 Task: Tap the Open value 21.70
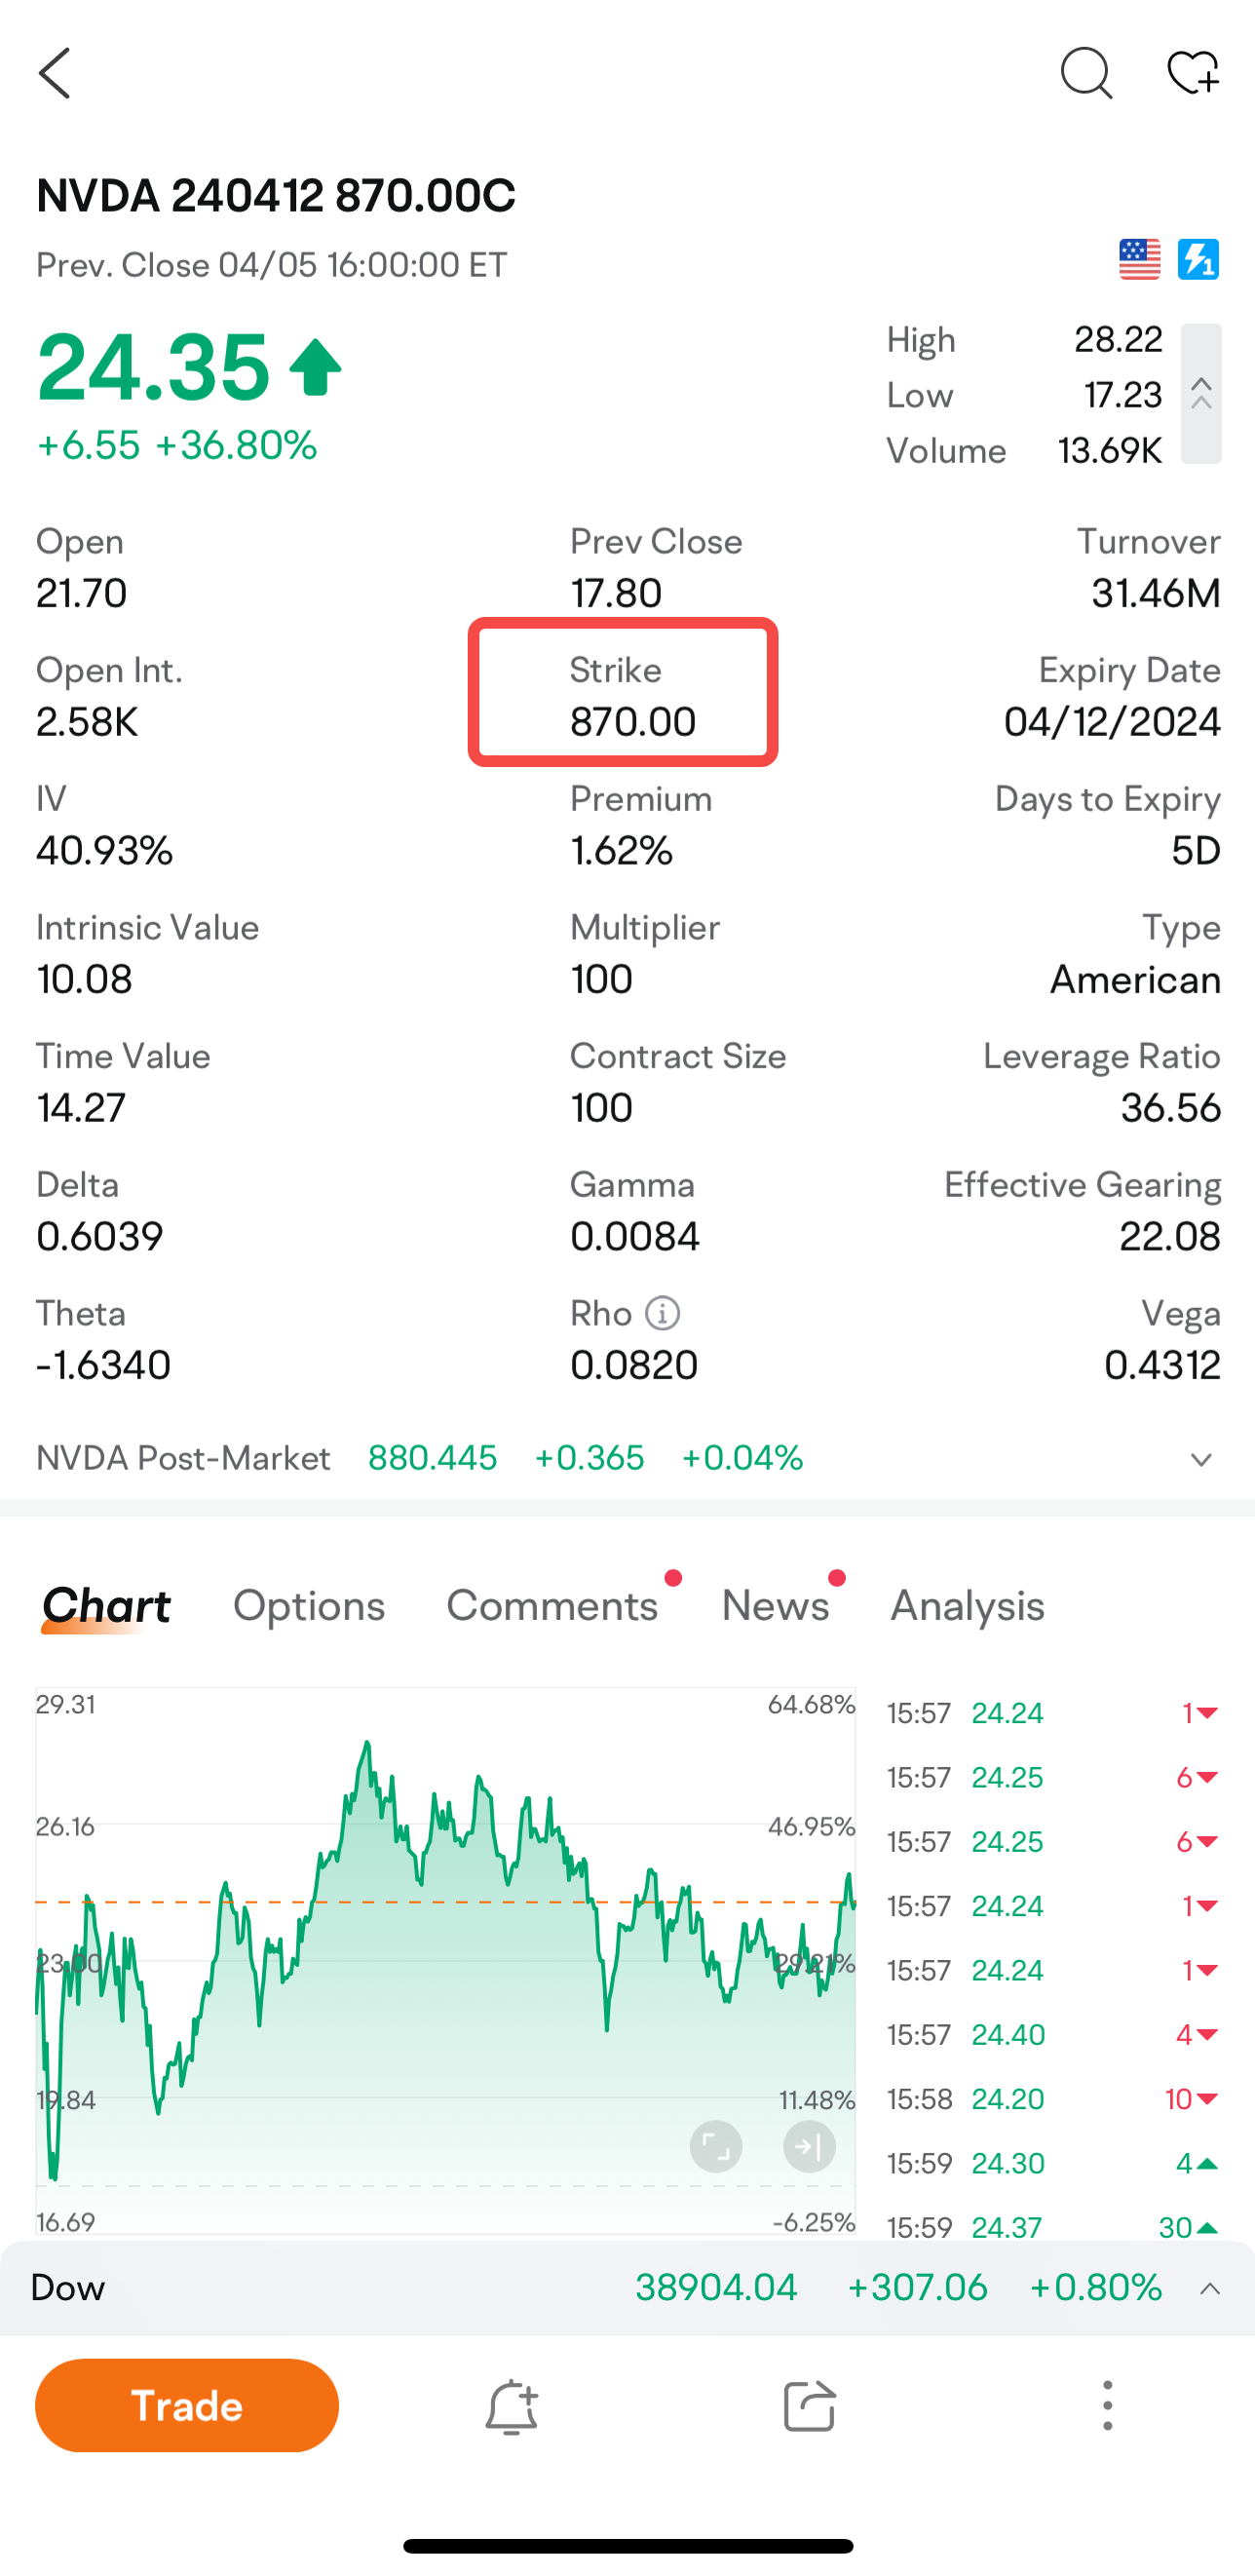[82, 594]
